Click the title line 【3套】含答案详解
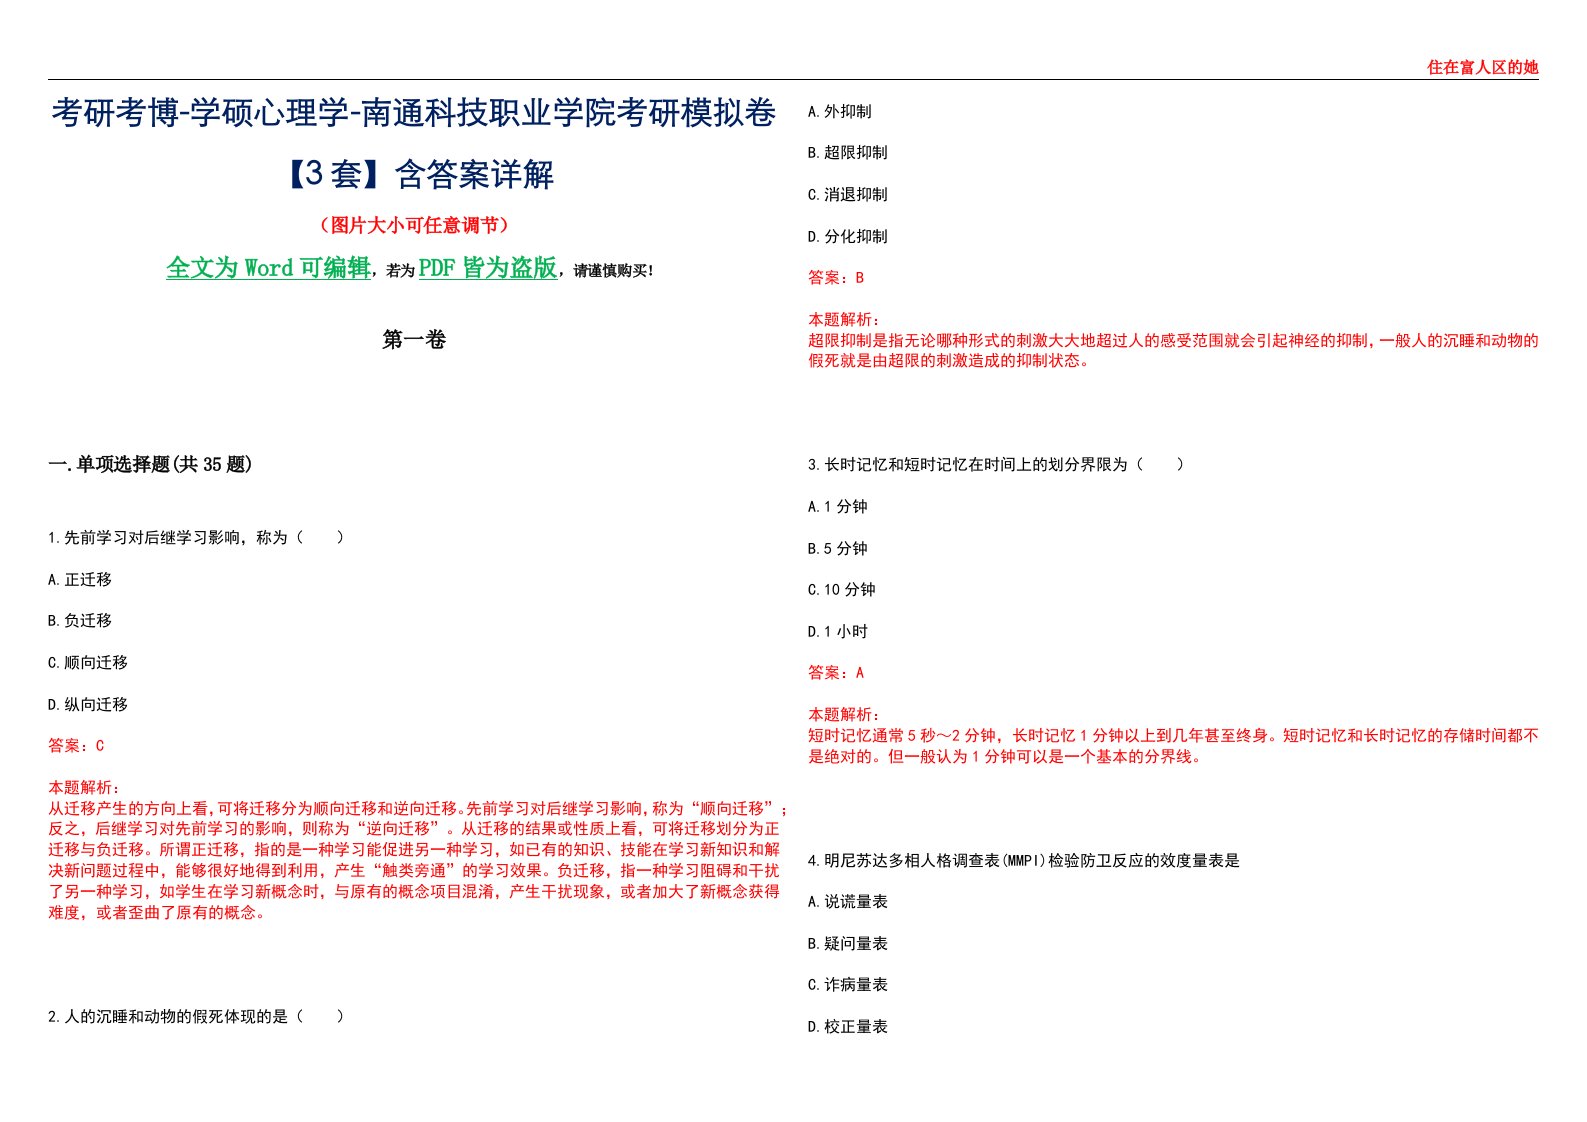The image size is (1587, 1122). pos(414,174)
